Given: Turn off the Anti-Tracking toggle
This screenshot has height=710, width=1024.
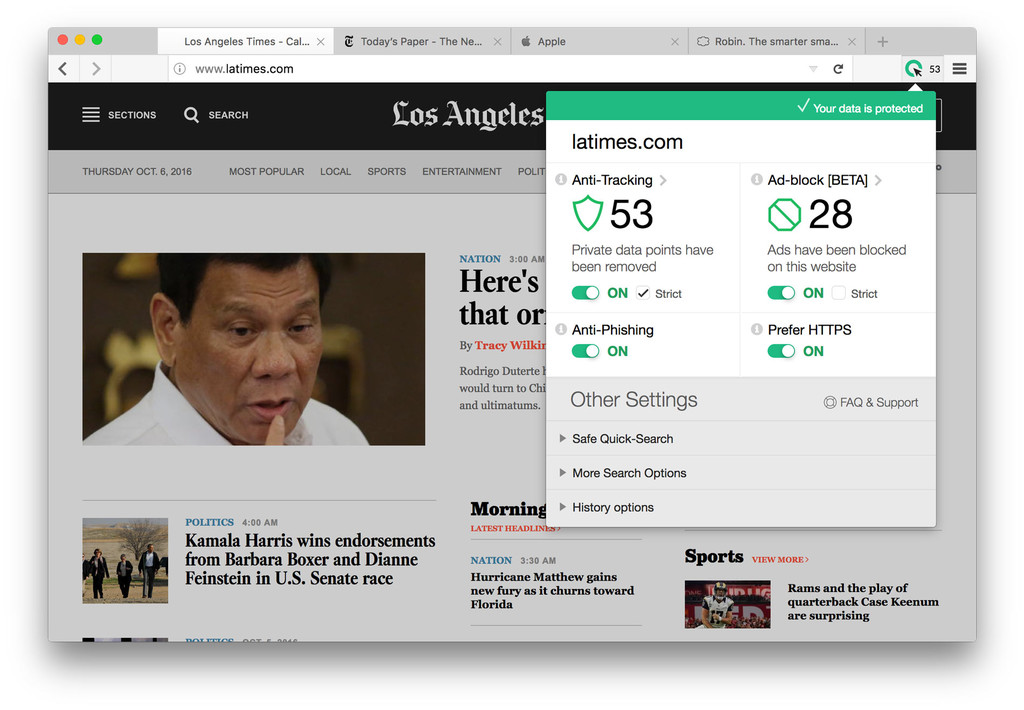Looking at the screenshot, I should (585, 293).
